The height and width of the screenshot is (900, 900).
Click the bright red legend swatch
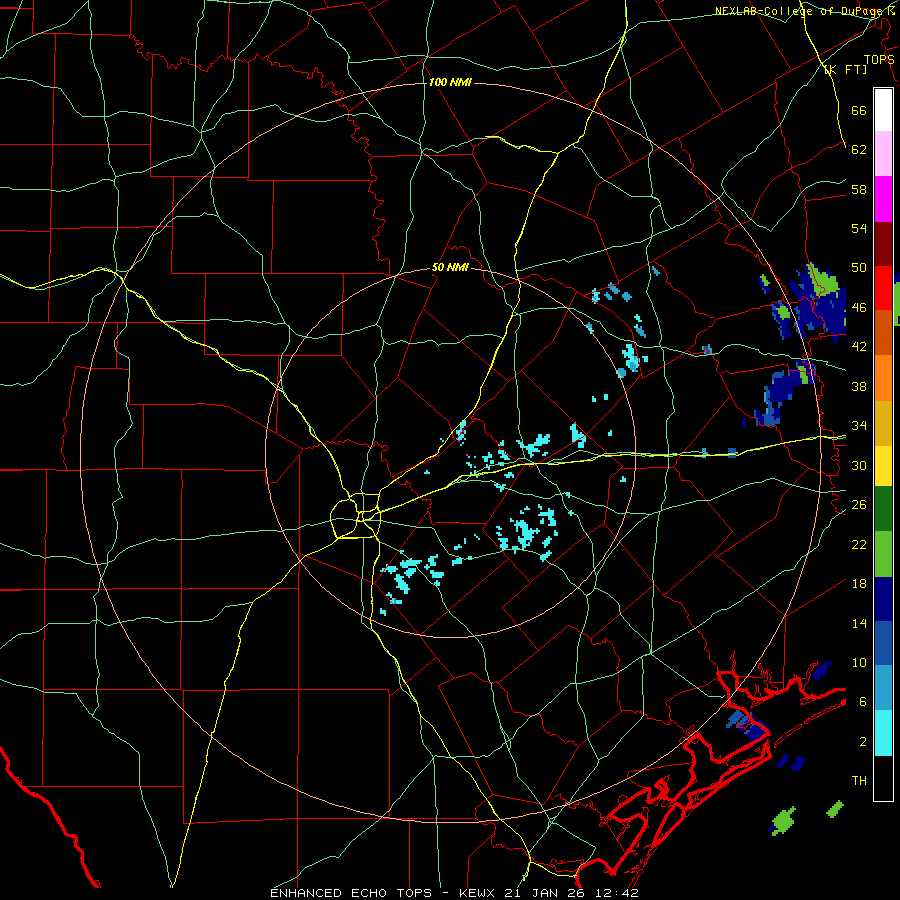(883, 288)
